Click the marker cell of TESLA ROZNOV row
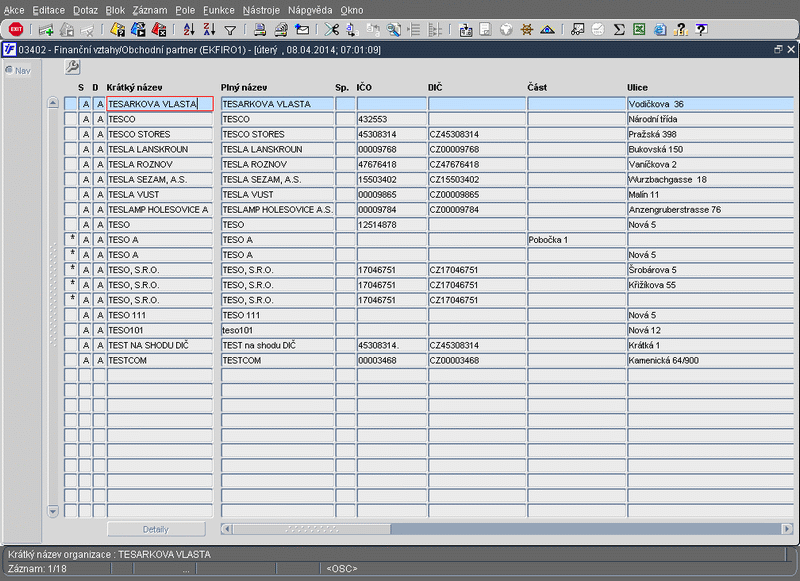Screen dimensions: 800x581 pos(70,164)
